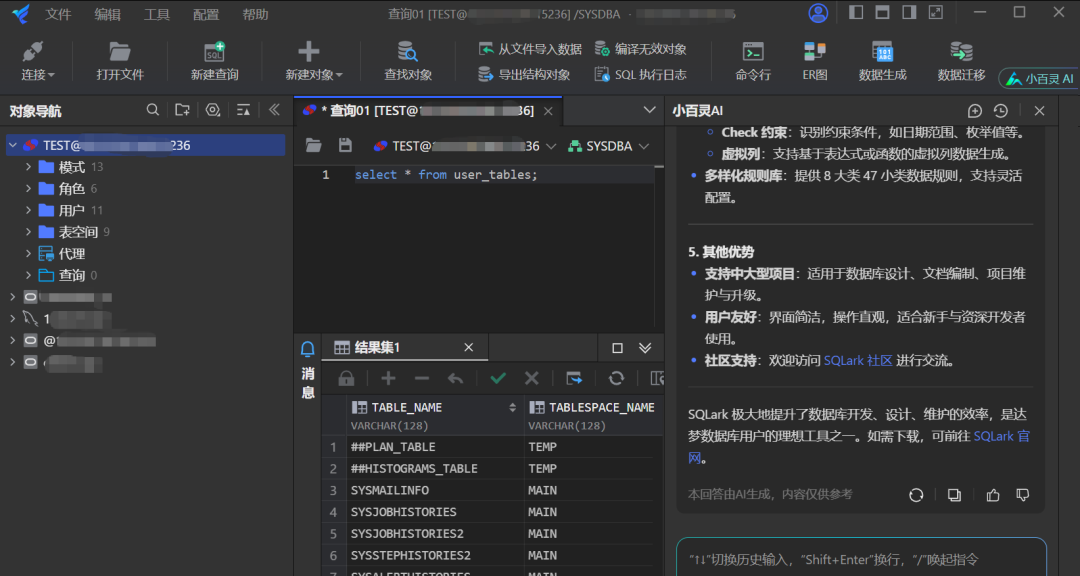Viewport: 1080px width, 576px height.
Task: Collapse the TEST@ connection tree node
Action: click(x=13, y=145)
